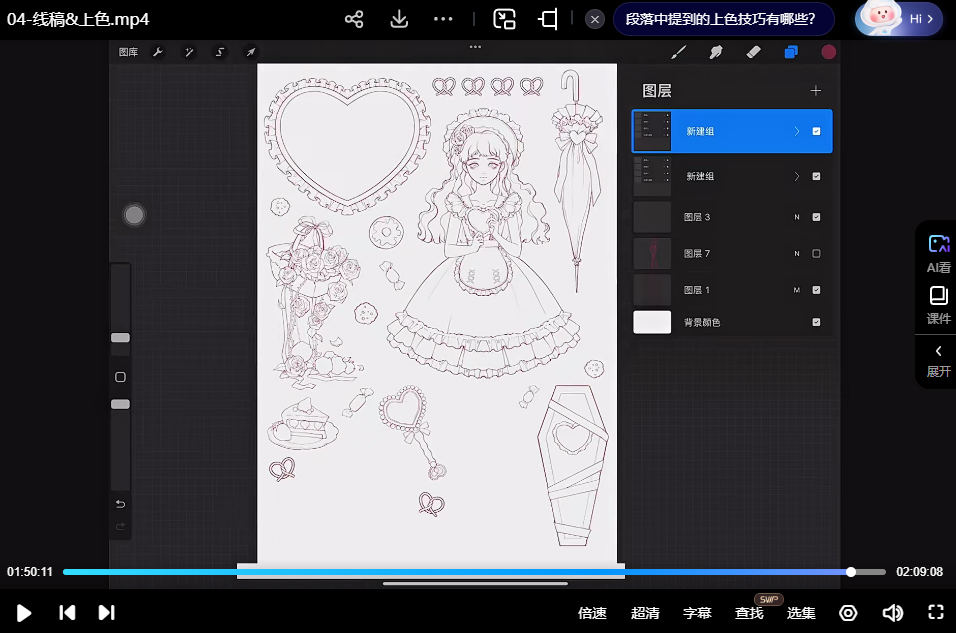The width and height of the screenshot is (956, 633).
Task: Click the video progress bar handle
Action: (x=851, y=572)
